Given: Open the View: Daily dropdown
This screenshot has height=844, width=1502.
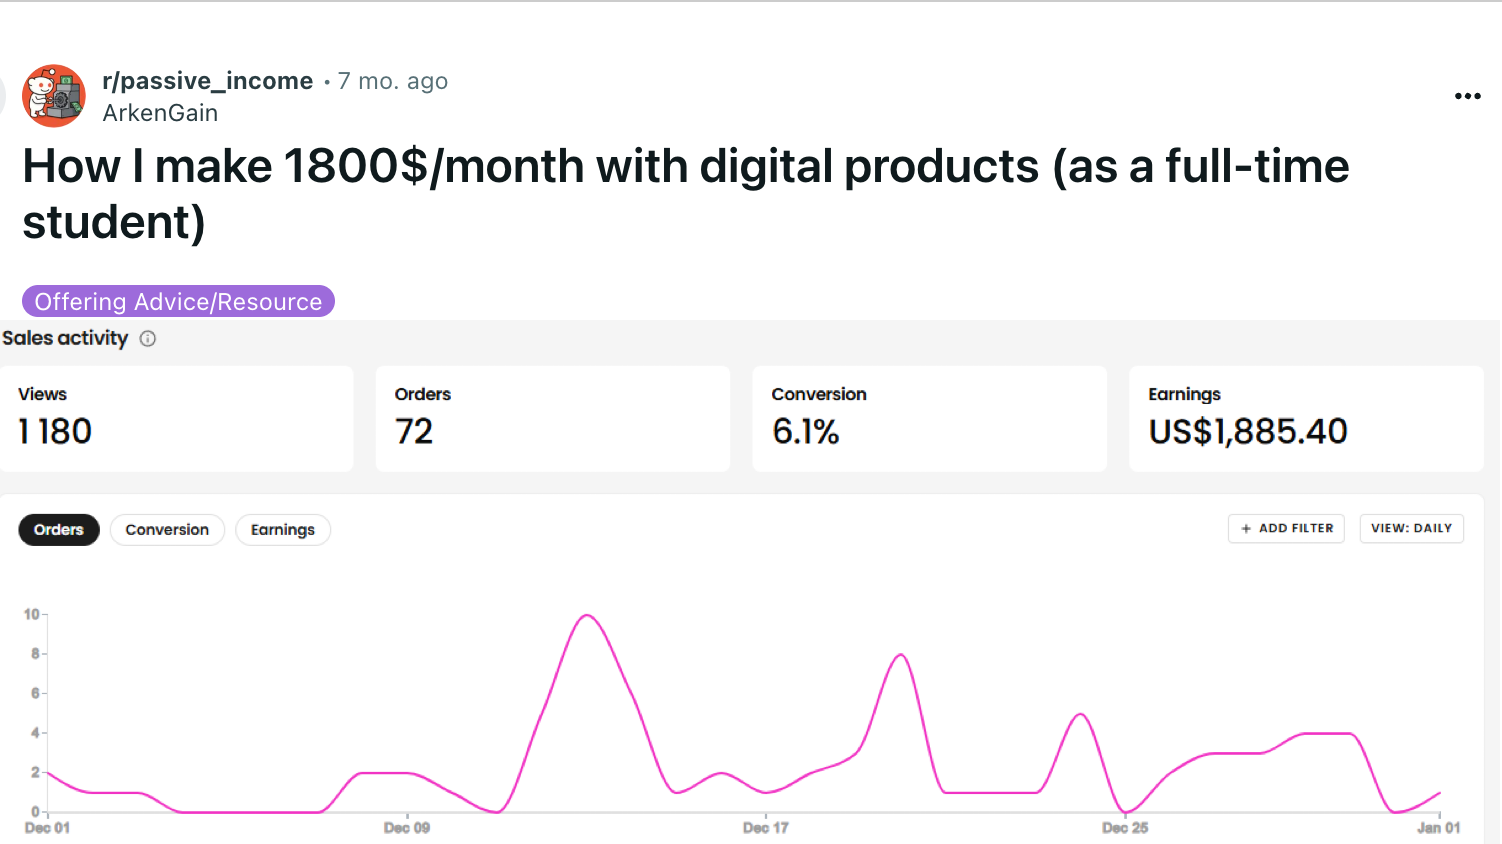Looking at the screenshot, I should [1411, 528].
